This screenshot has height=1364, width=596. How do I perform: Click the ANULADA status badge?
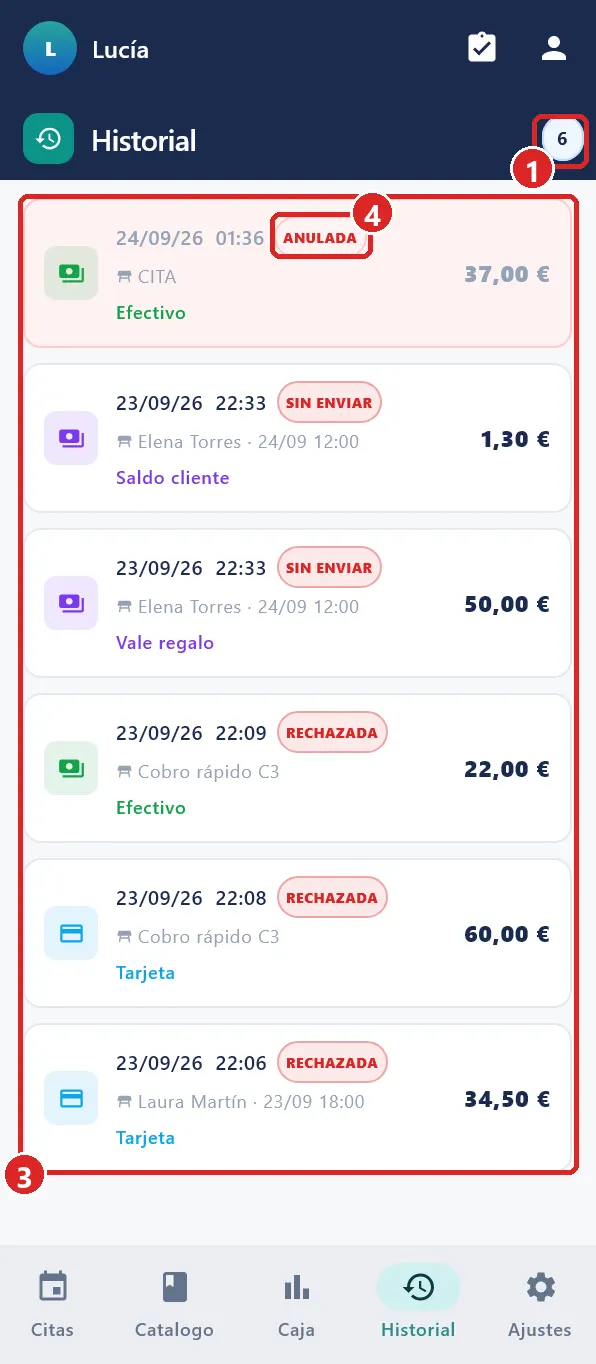[320, 238]
